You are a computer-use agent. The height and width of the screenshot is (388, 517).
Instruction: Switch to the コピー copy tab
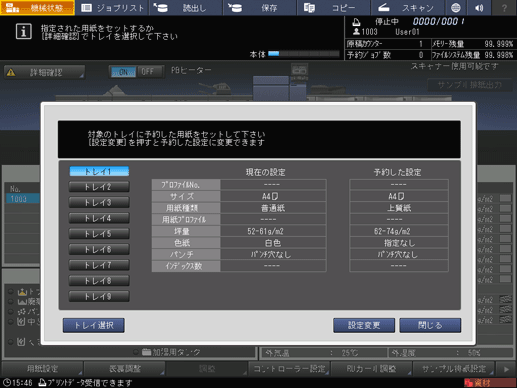click(334, 8)
